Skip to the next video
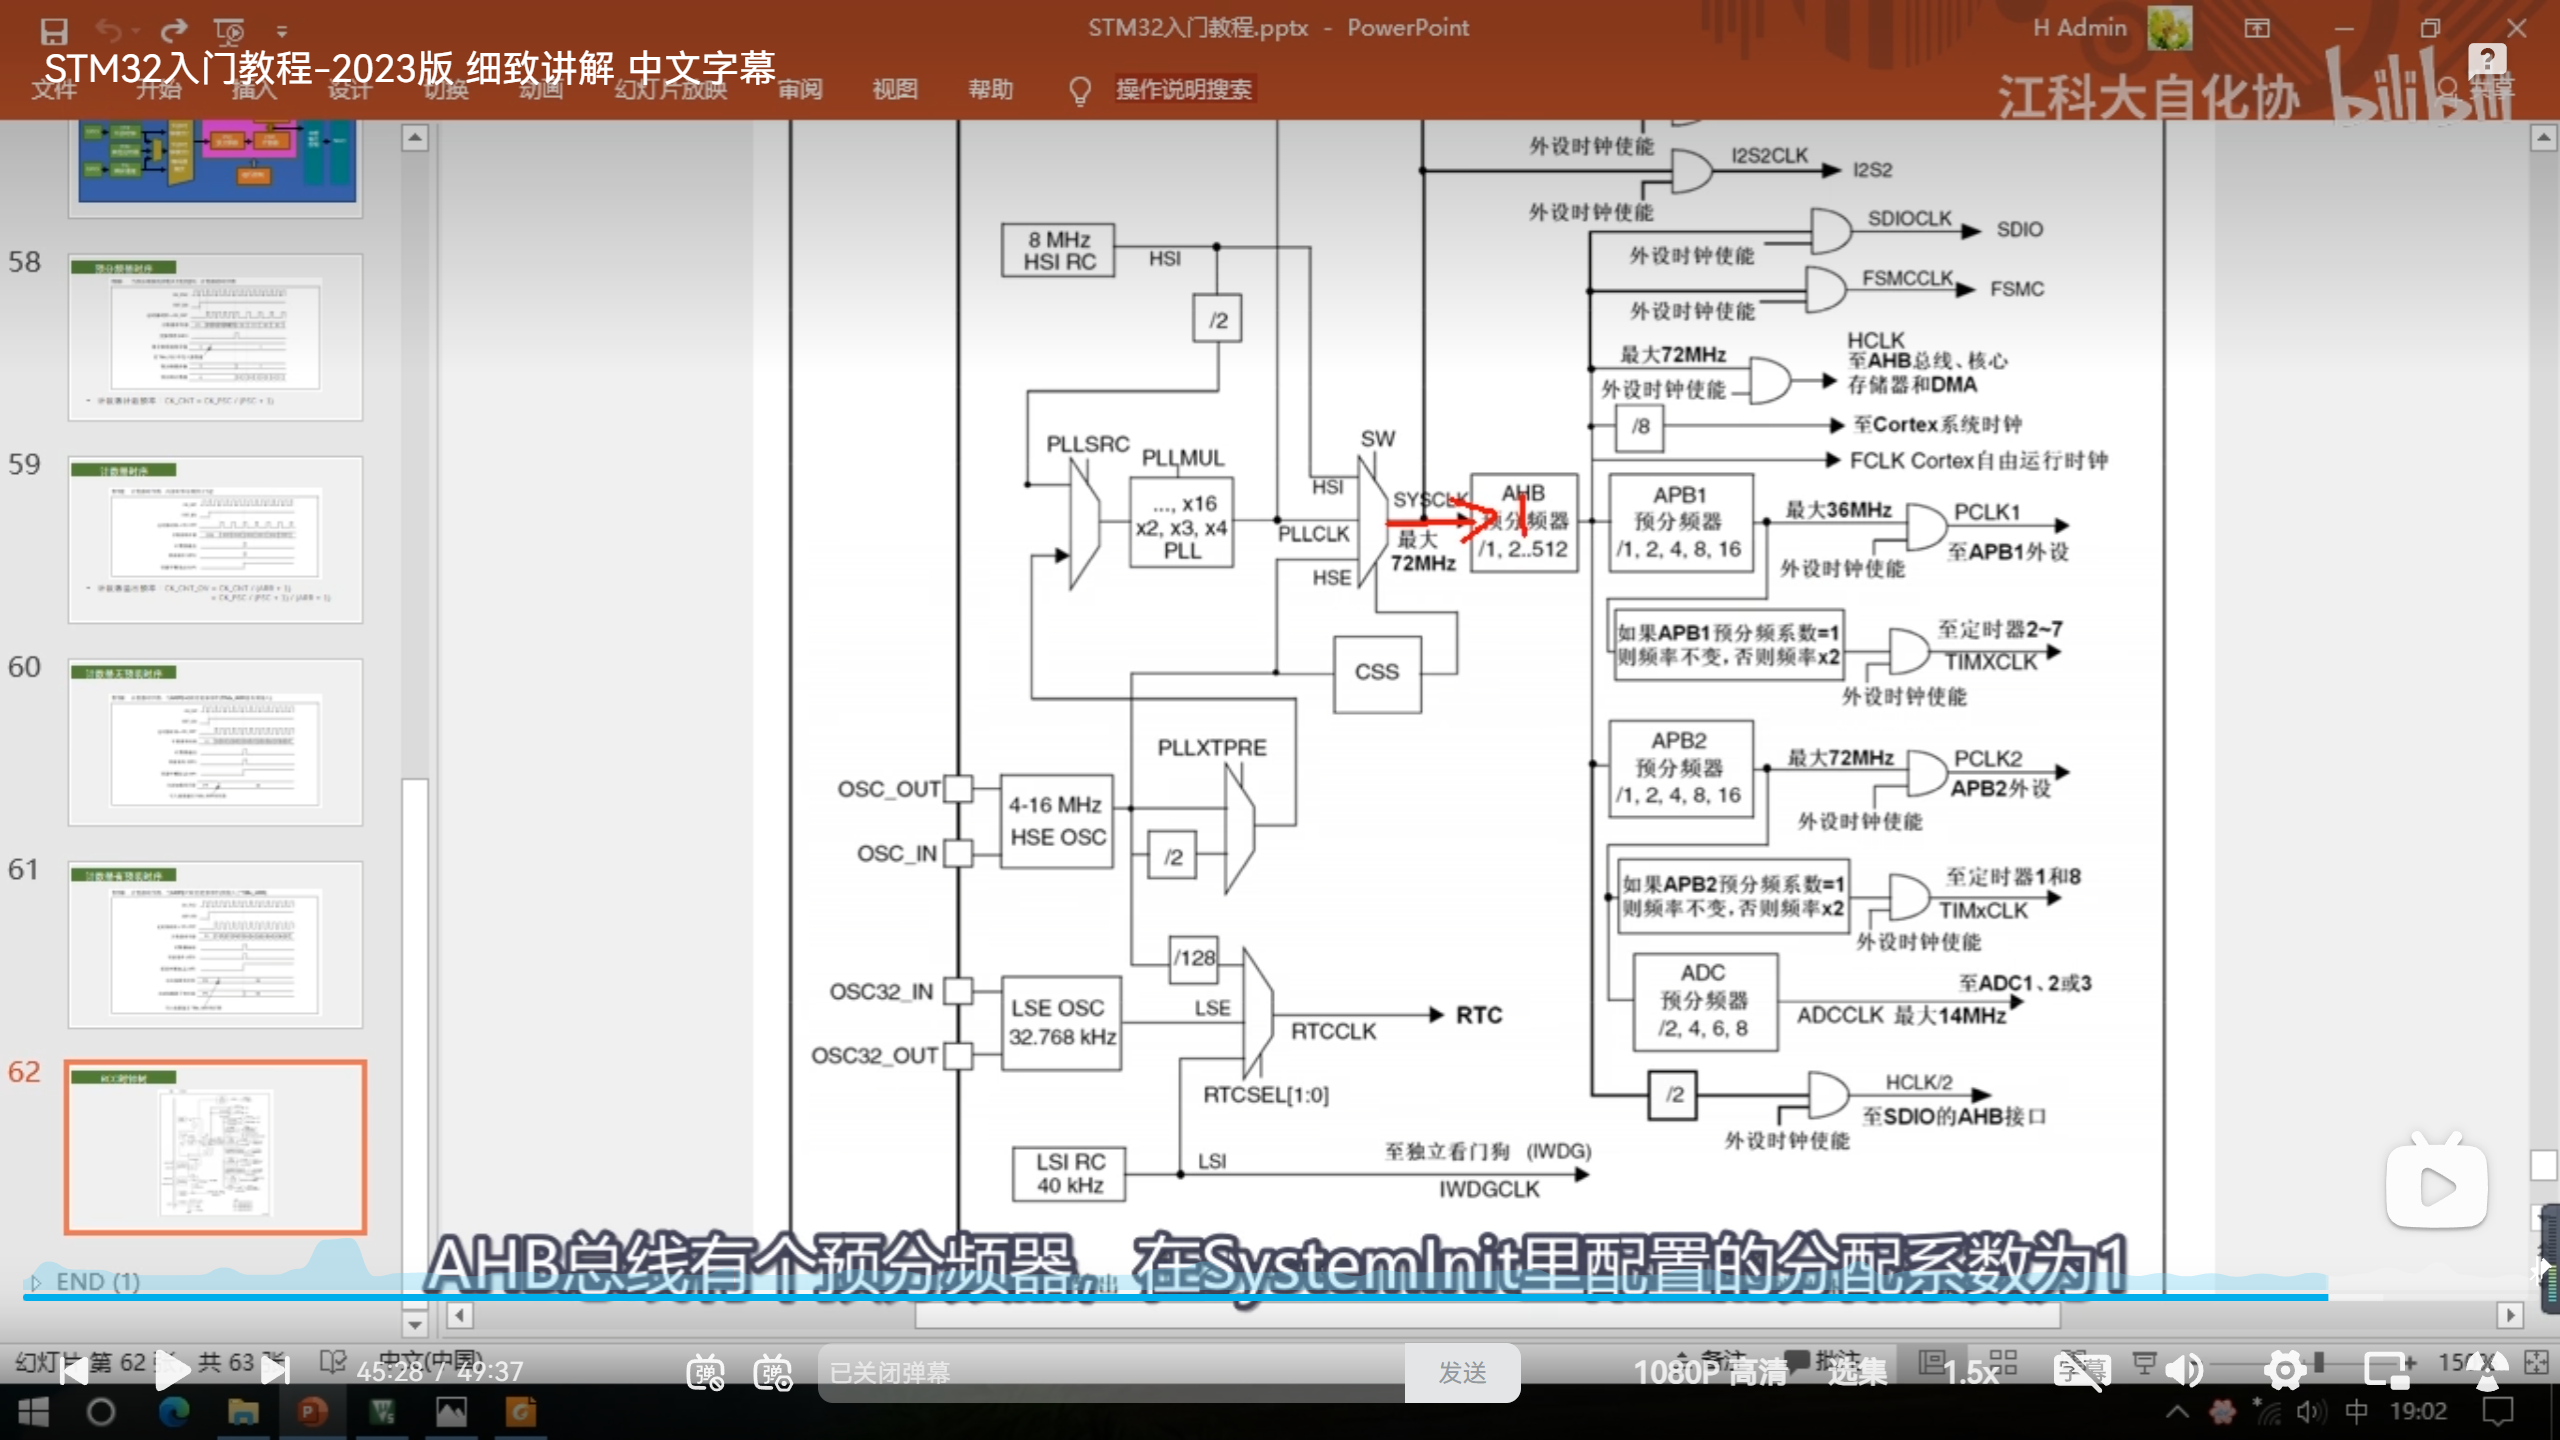 click(x=275, y=1371)
